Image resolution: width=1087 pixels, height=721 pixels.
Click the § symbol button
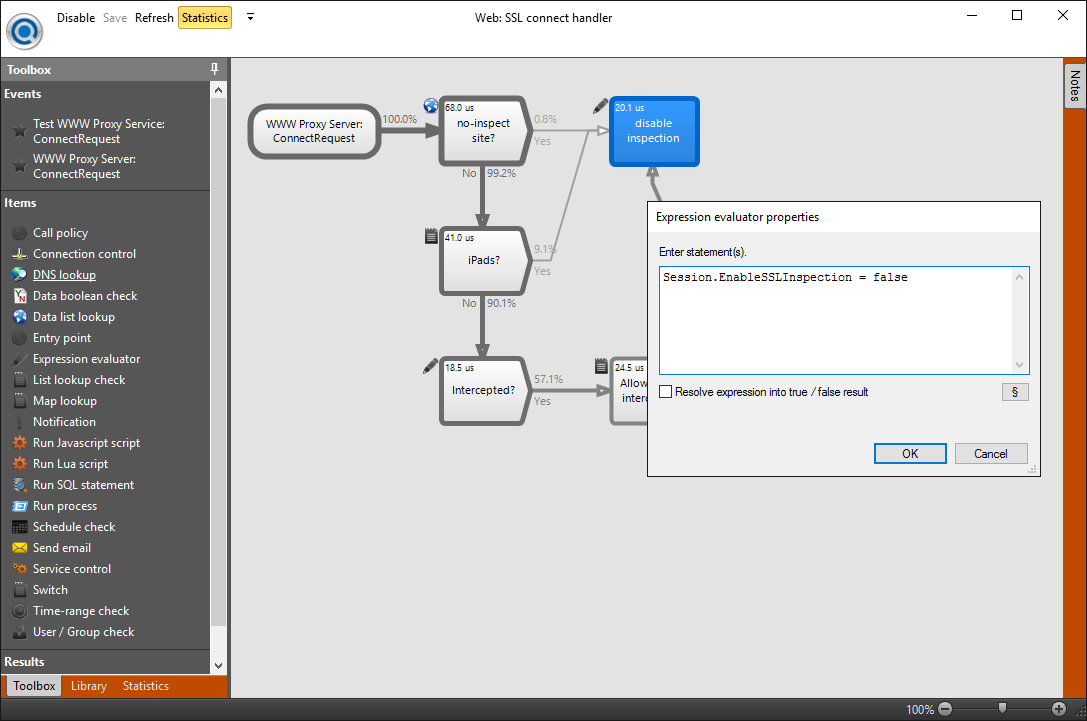(x=1015, y=392)
